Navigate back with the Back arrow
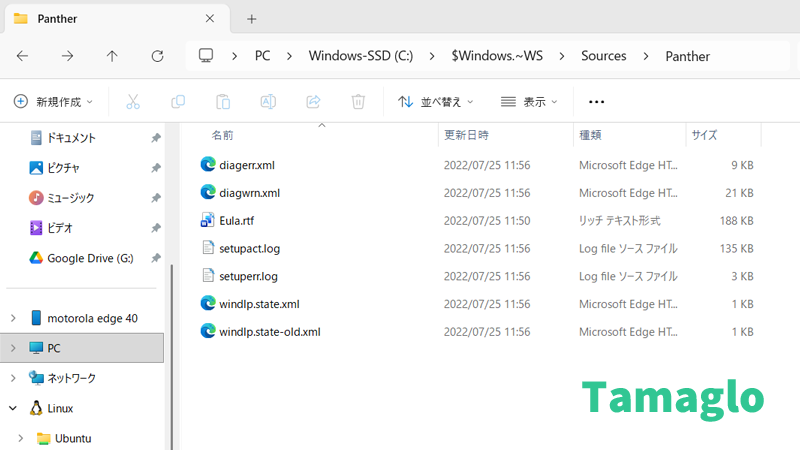Viewport: 800px width, 450px height. click(23, 56)
